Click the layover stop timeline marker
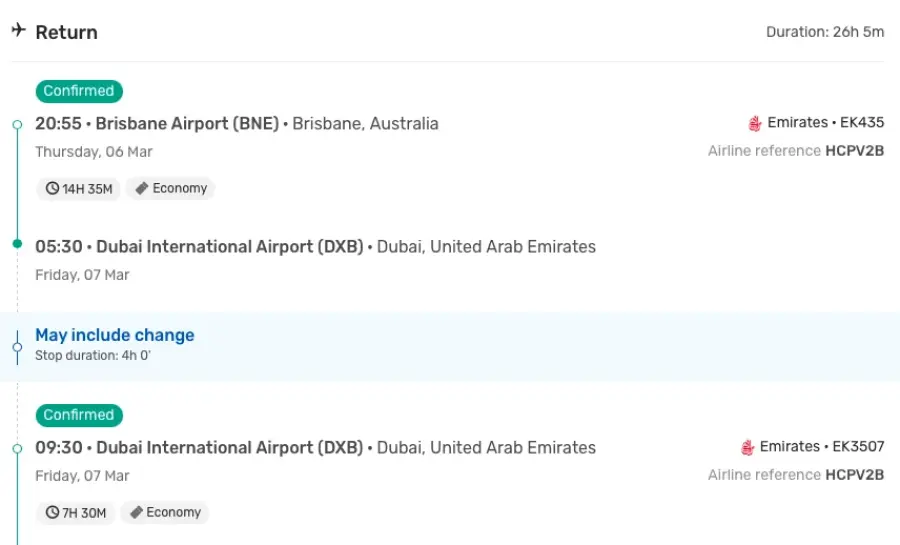 (17, 347)
